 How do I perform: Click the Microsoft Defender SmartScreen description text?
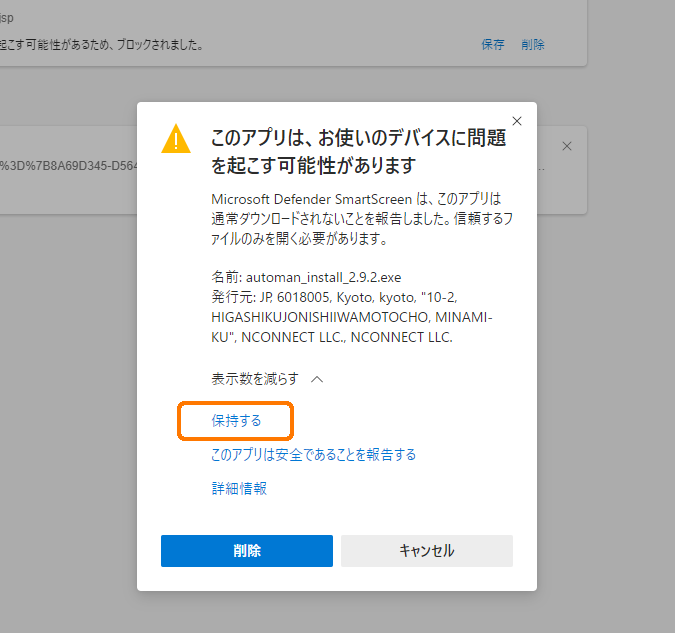pos(362,219)
